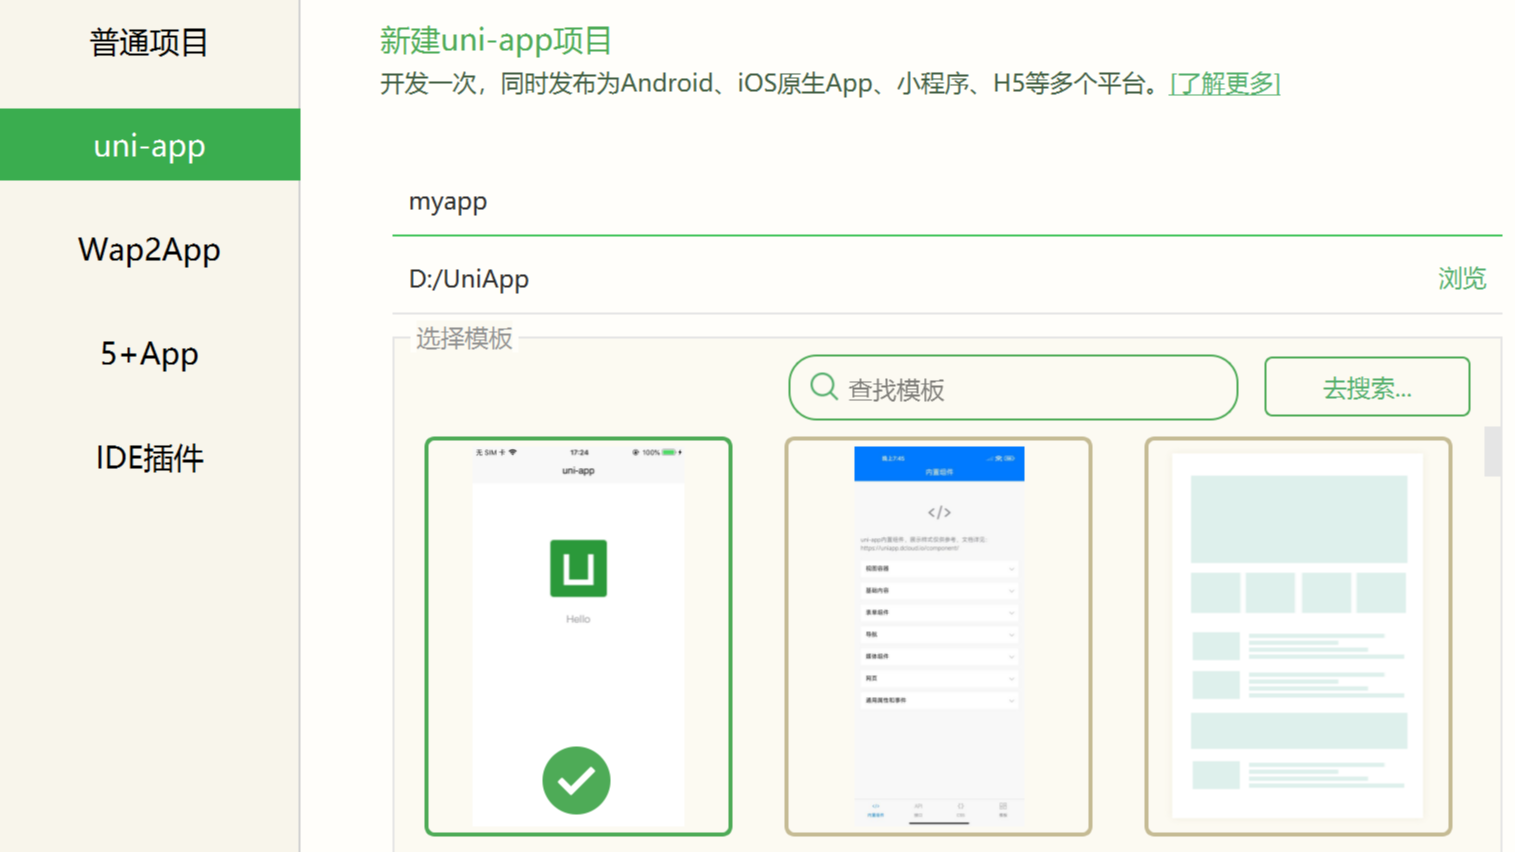The image size is (1515, 852).
Task: Select the wireframe layout template thumbnail
Action: click(x=1298, y=636)
